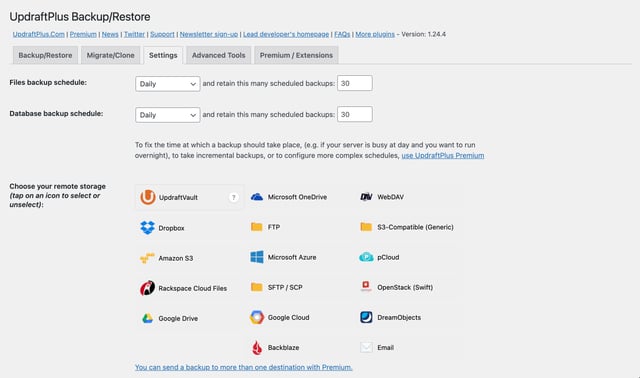Open the Premium / Extensions tab
The image size is (640, 378).
[x=296, y=55]
